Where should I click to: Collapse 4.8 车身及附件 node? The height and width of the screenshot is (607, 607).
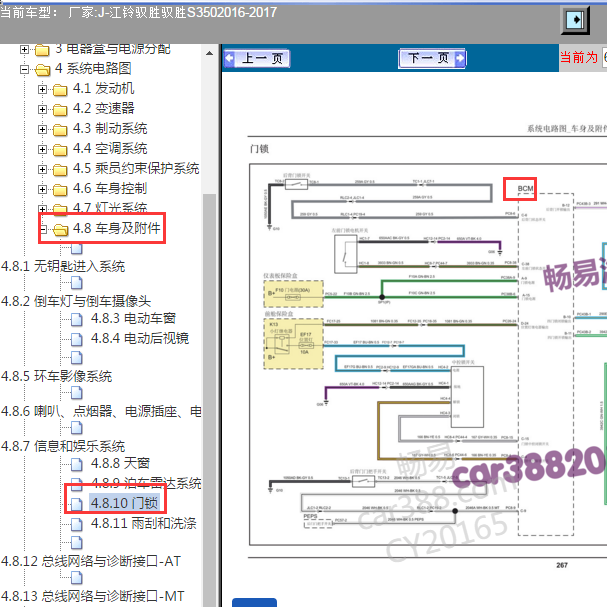[43, 229]
